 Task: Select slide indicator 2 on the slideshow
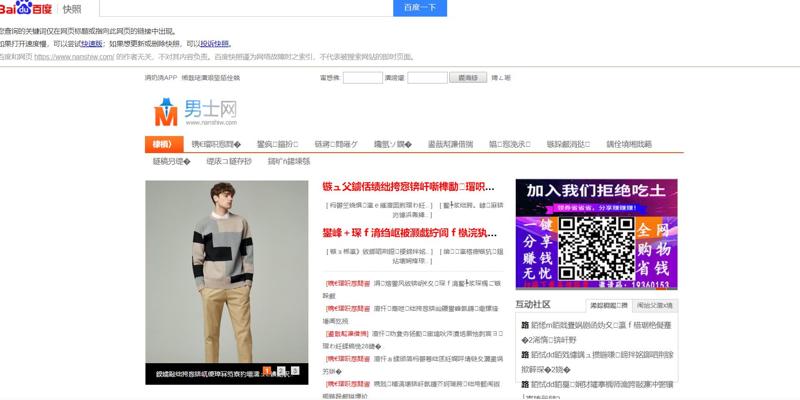(281, 370)
